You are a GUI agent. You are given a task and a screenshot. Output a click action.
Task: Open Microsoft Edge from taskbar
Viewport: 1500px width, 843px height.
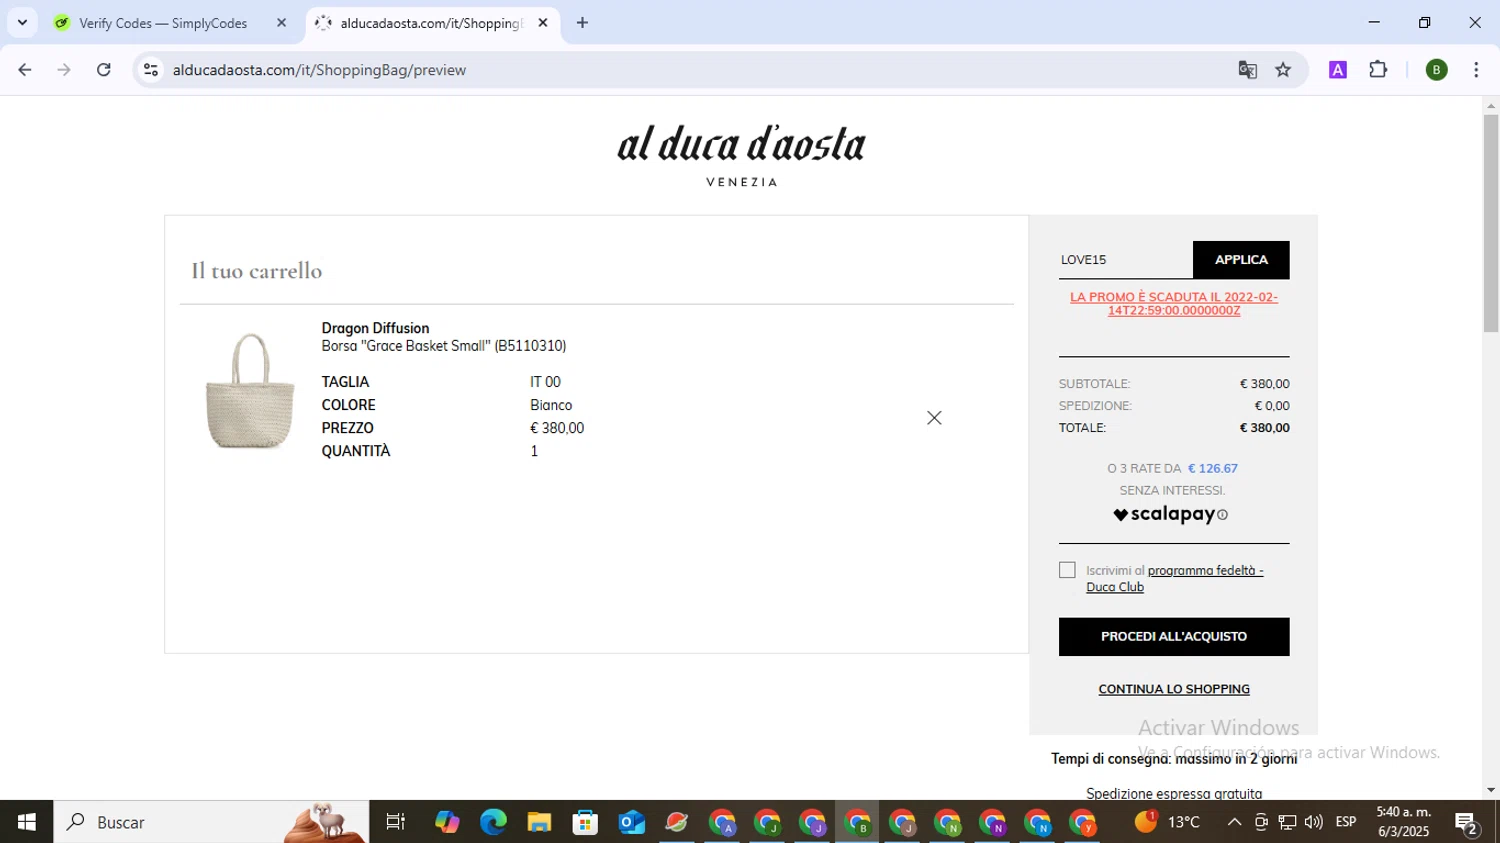[x=493, y=822]
